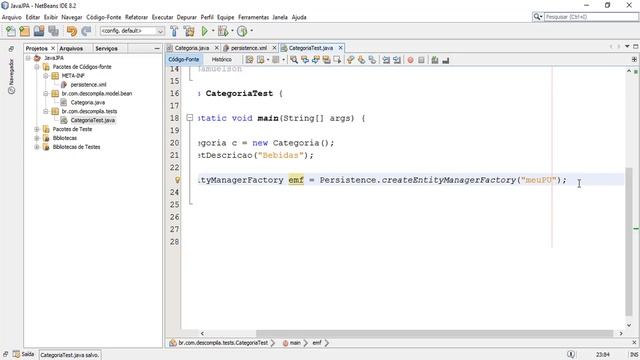
Task: Open Debug Project dropdown arrow
Action: click(x=232, y=31)
